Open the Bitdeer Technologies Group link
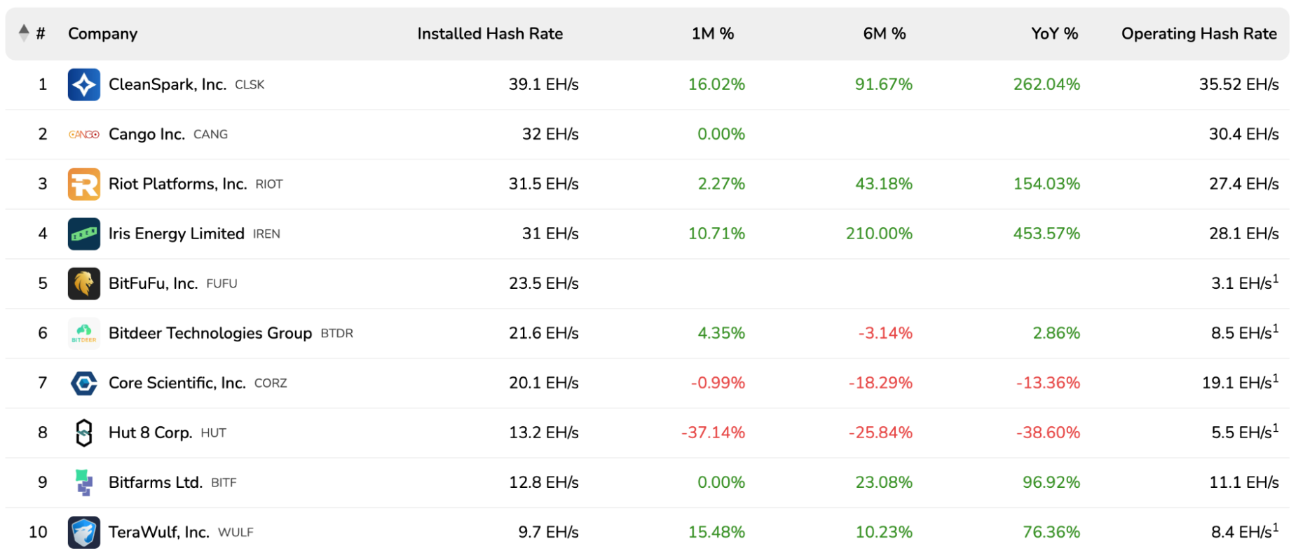This screenshot has height=555, width=1290. click(210, 333)
